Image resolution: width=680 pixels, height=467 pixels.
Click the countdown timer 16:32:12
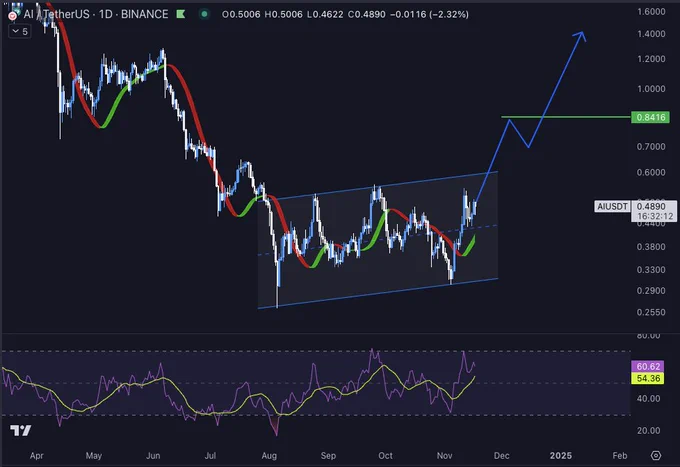coord(655,216)
